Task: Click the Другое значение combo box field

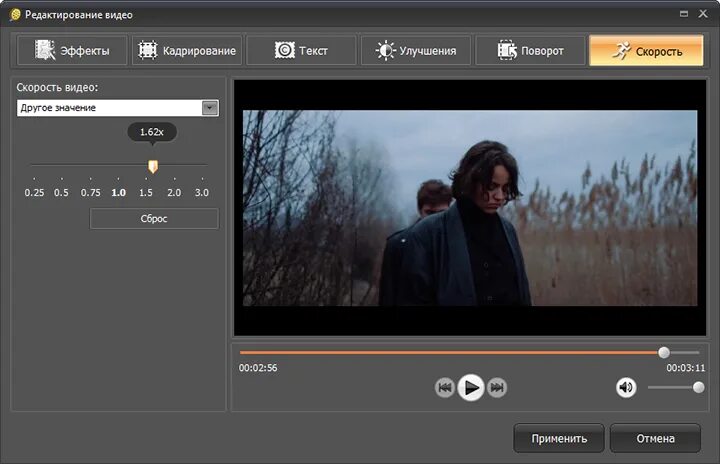Action: click(x=118, y=108)
